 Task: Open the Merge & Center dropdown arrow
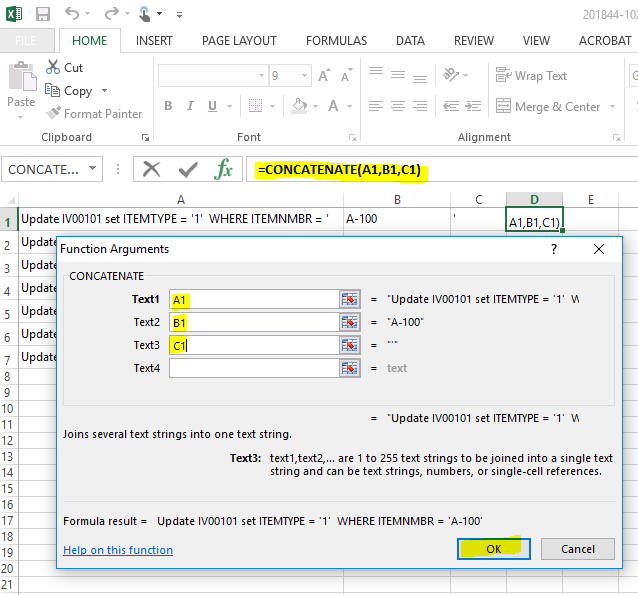(x=610, y=107)
